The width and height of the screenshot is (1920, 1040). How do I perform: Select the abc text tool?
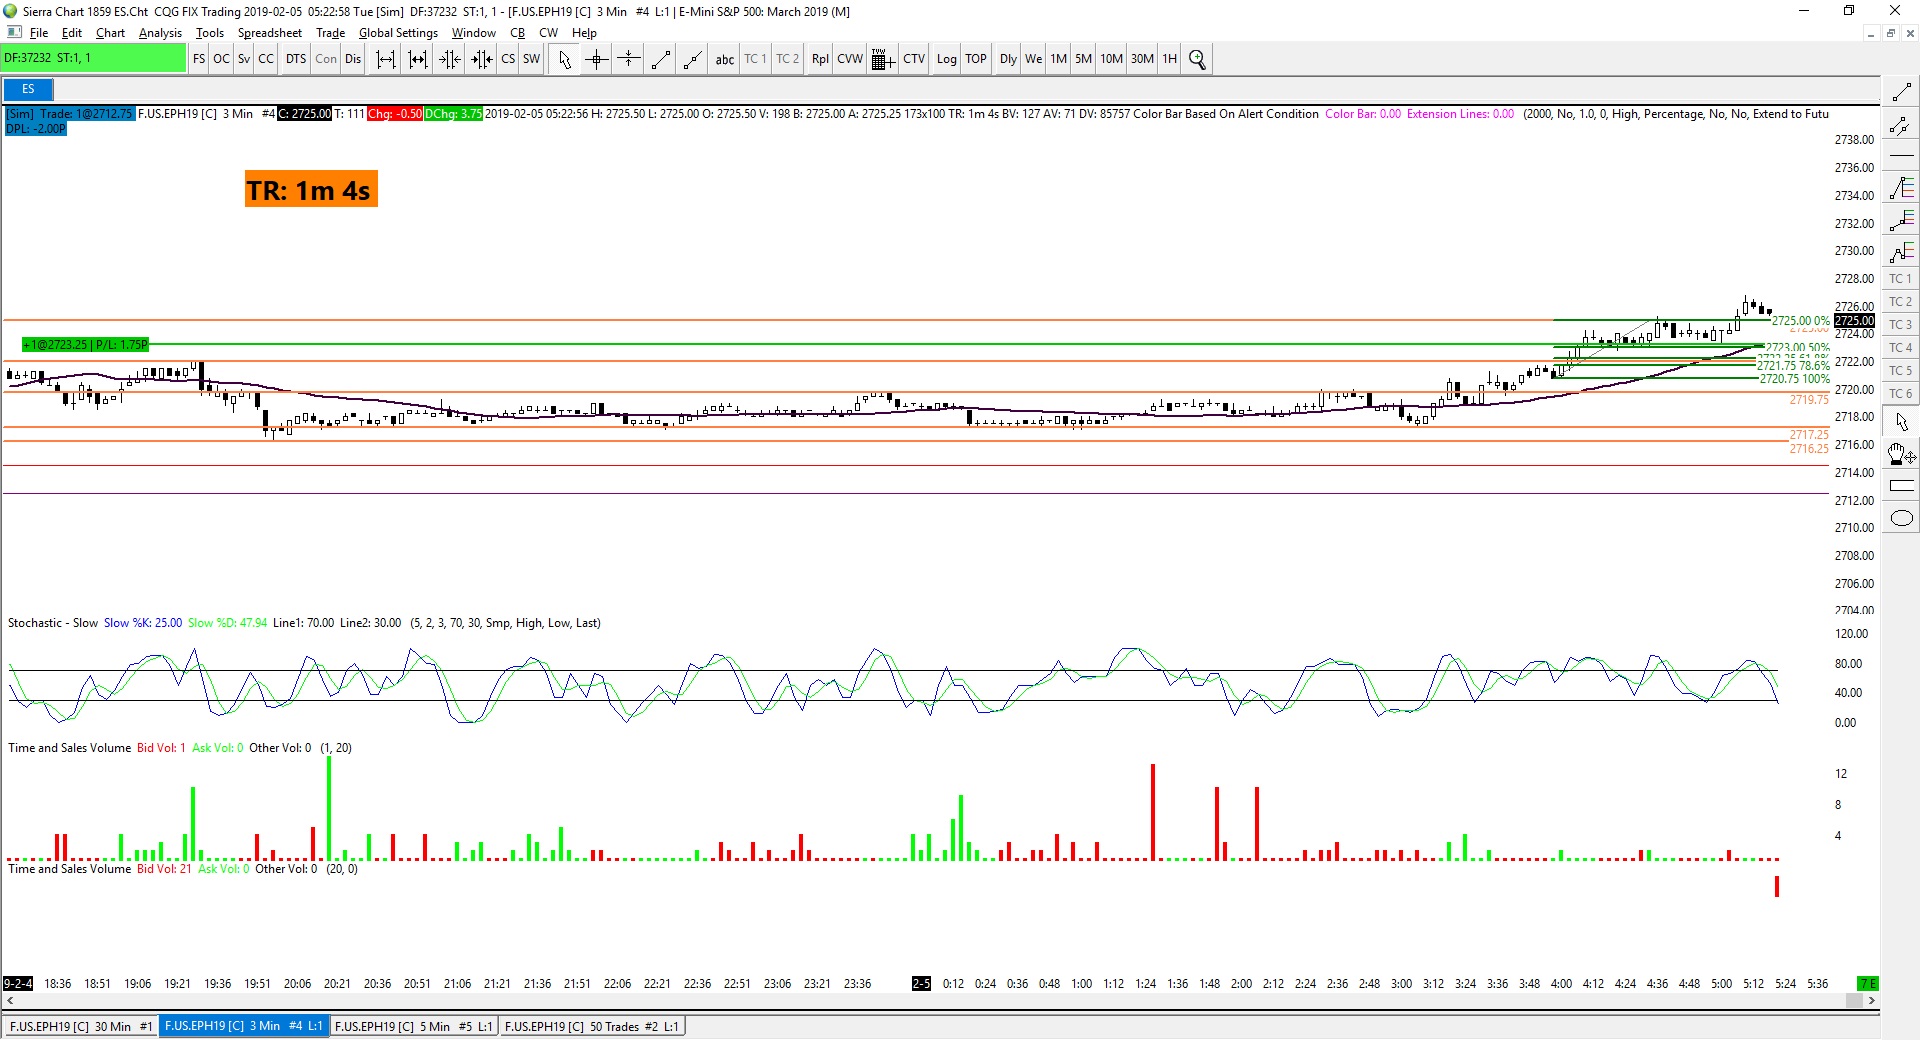coord(724,59)
